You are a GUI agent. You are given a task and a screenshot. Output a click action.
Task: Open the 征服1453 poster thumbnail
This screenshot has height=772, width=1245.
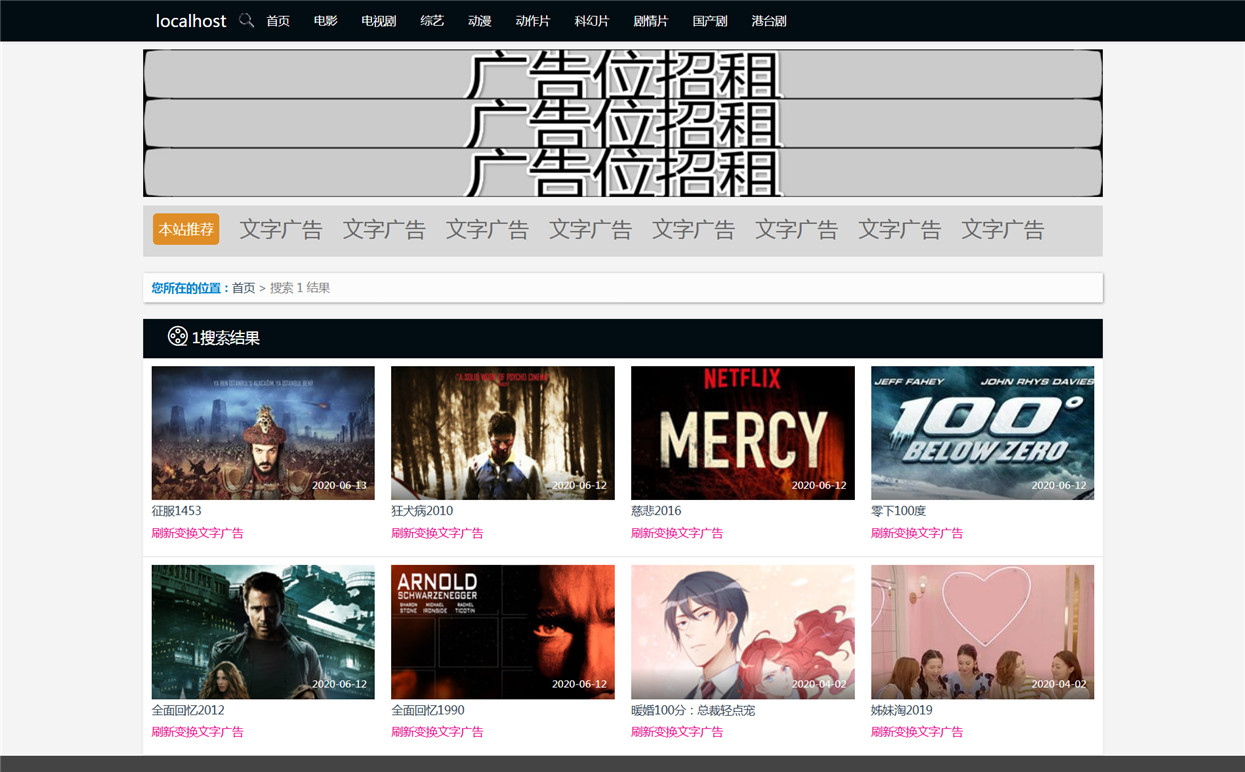pos(263,433)
